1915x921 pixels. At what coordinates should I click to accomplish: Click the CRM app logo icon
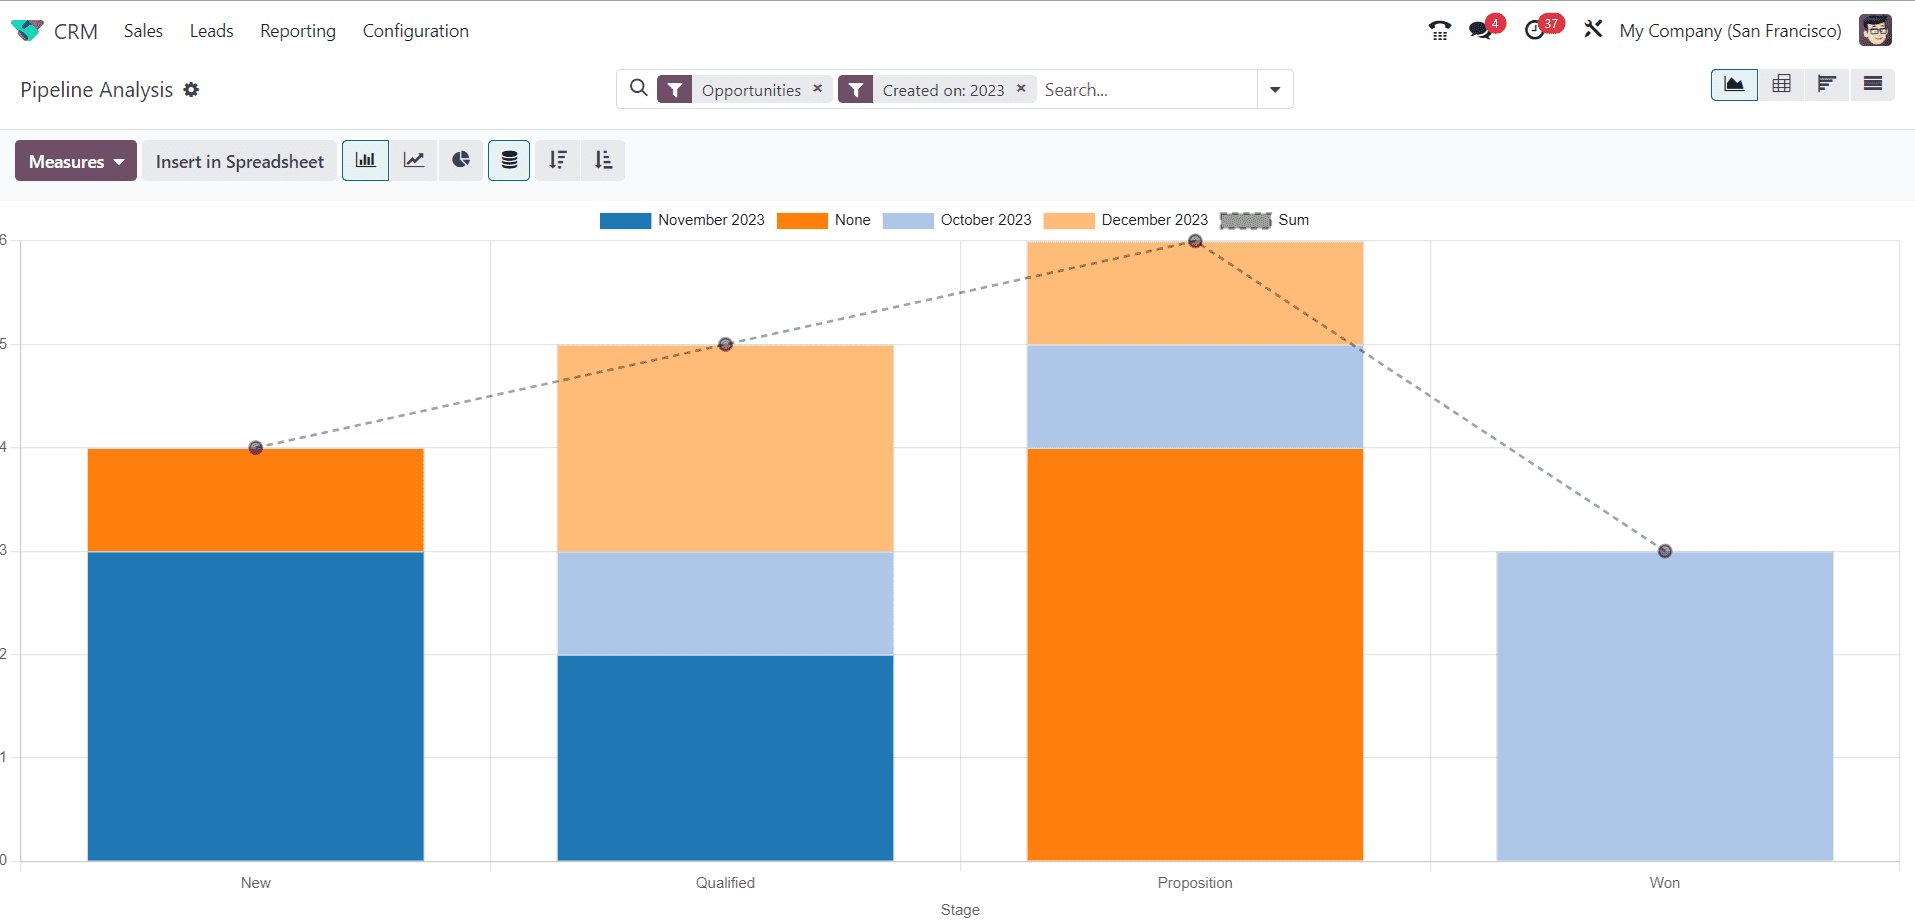[27, 31]
